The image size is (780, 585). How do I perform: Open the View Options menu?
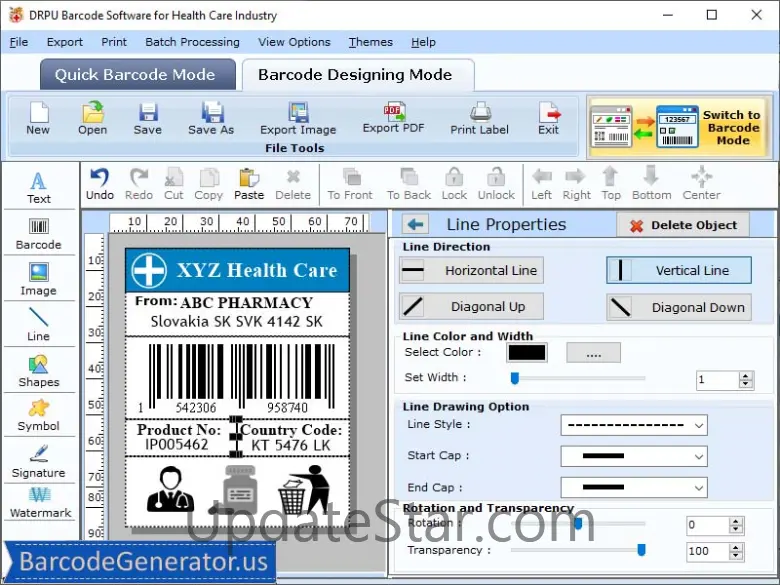point(294,42)
